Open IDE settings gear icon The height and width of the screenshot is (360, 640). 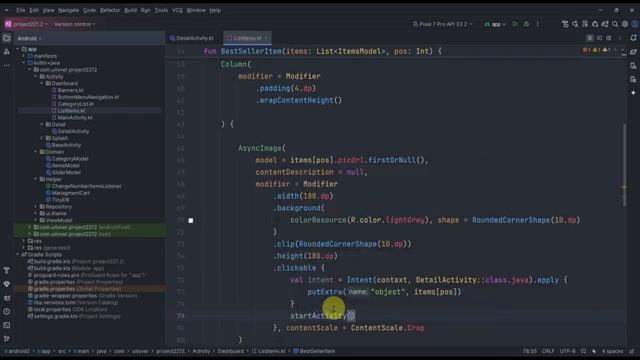pos(625,24)
